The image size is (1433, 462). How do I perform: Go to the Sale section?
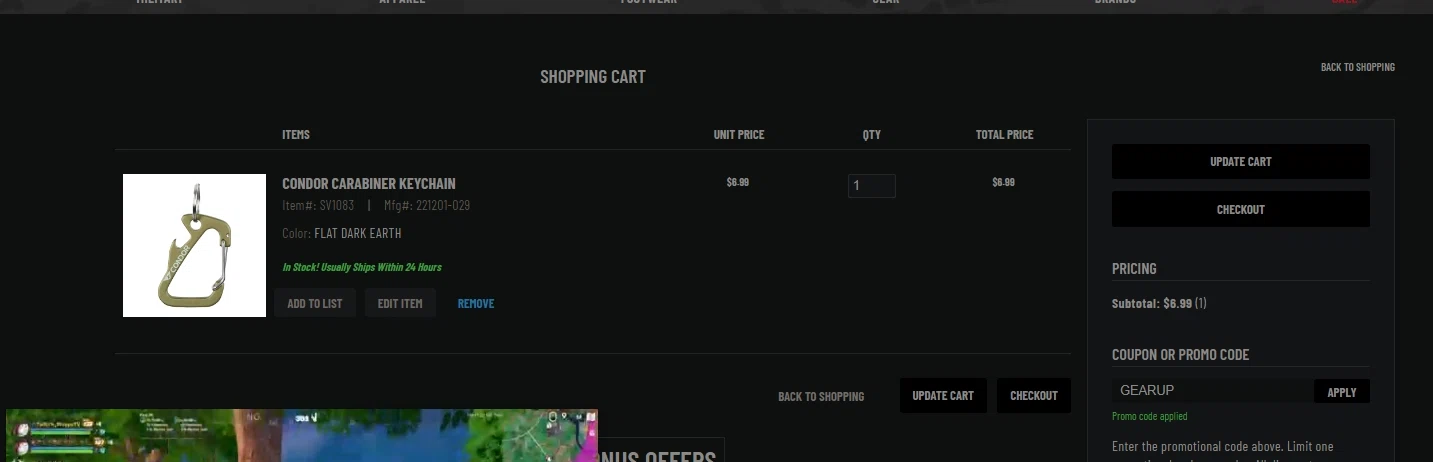(1343, 3)
